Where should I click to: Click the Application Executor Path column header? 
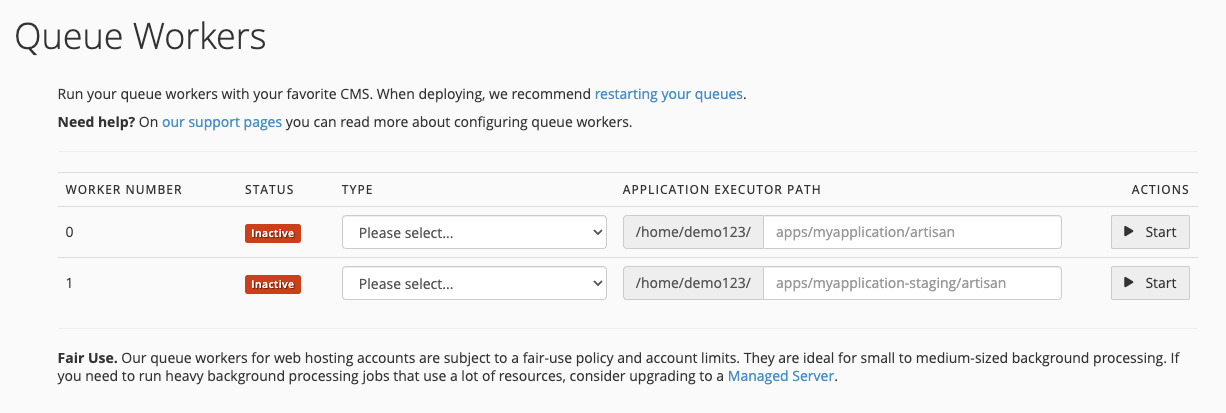tap(721, 189)
